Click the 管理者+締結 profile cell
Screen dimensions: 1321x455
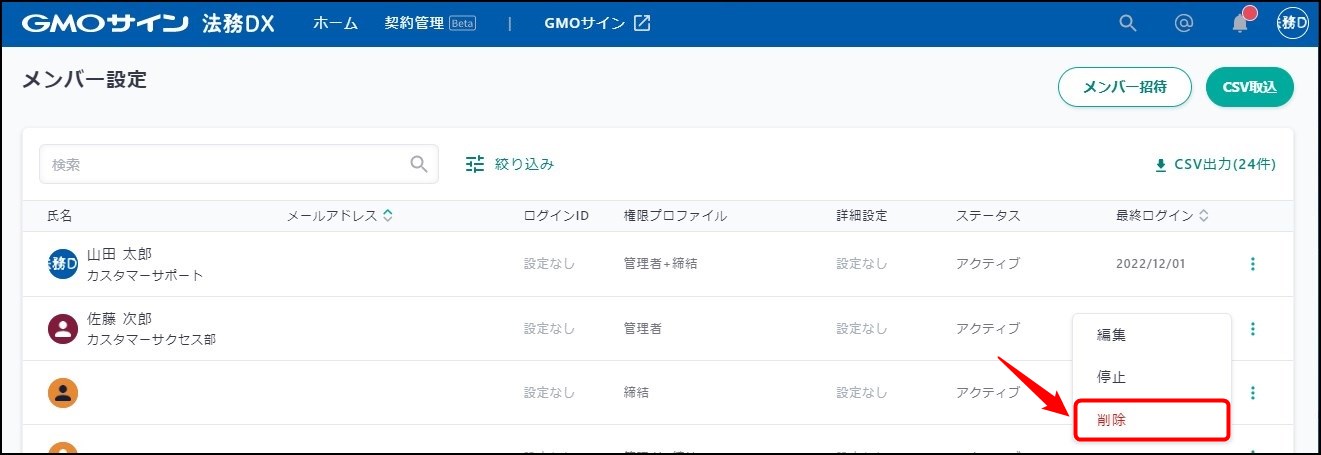point(660,264)
